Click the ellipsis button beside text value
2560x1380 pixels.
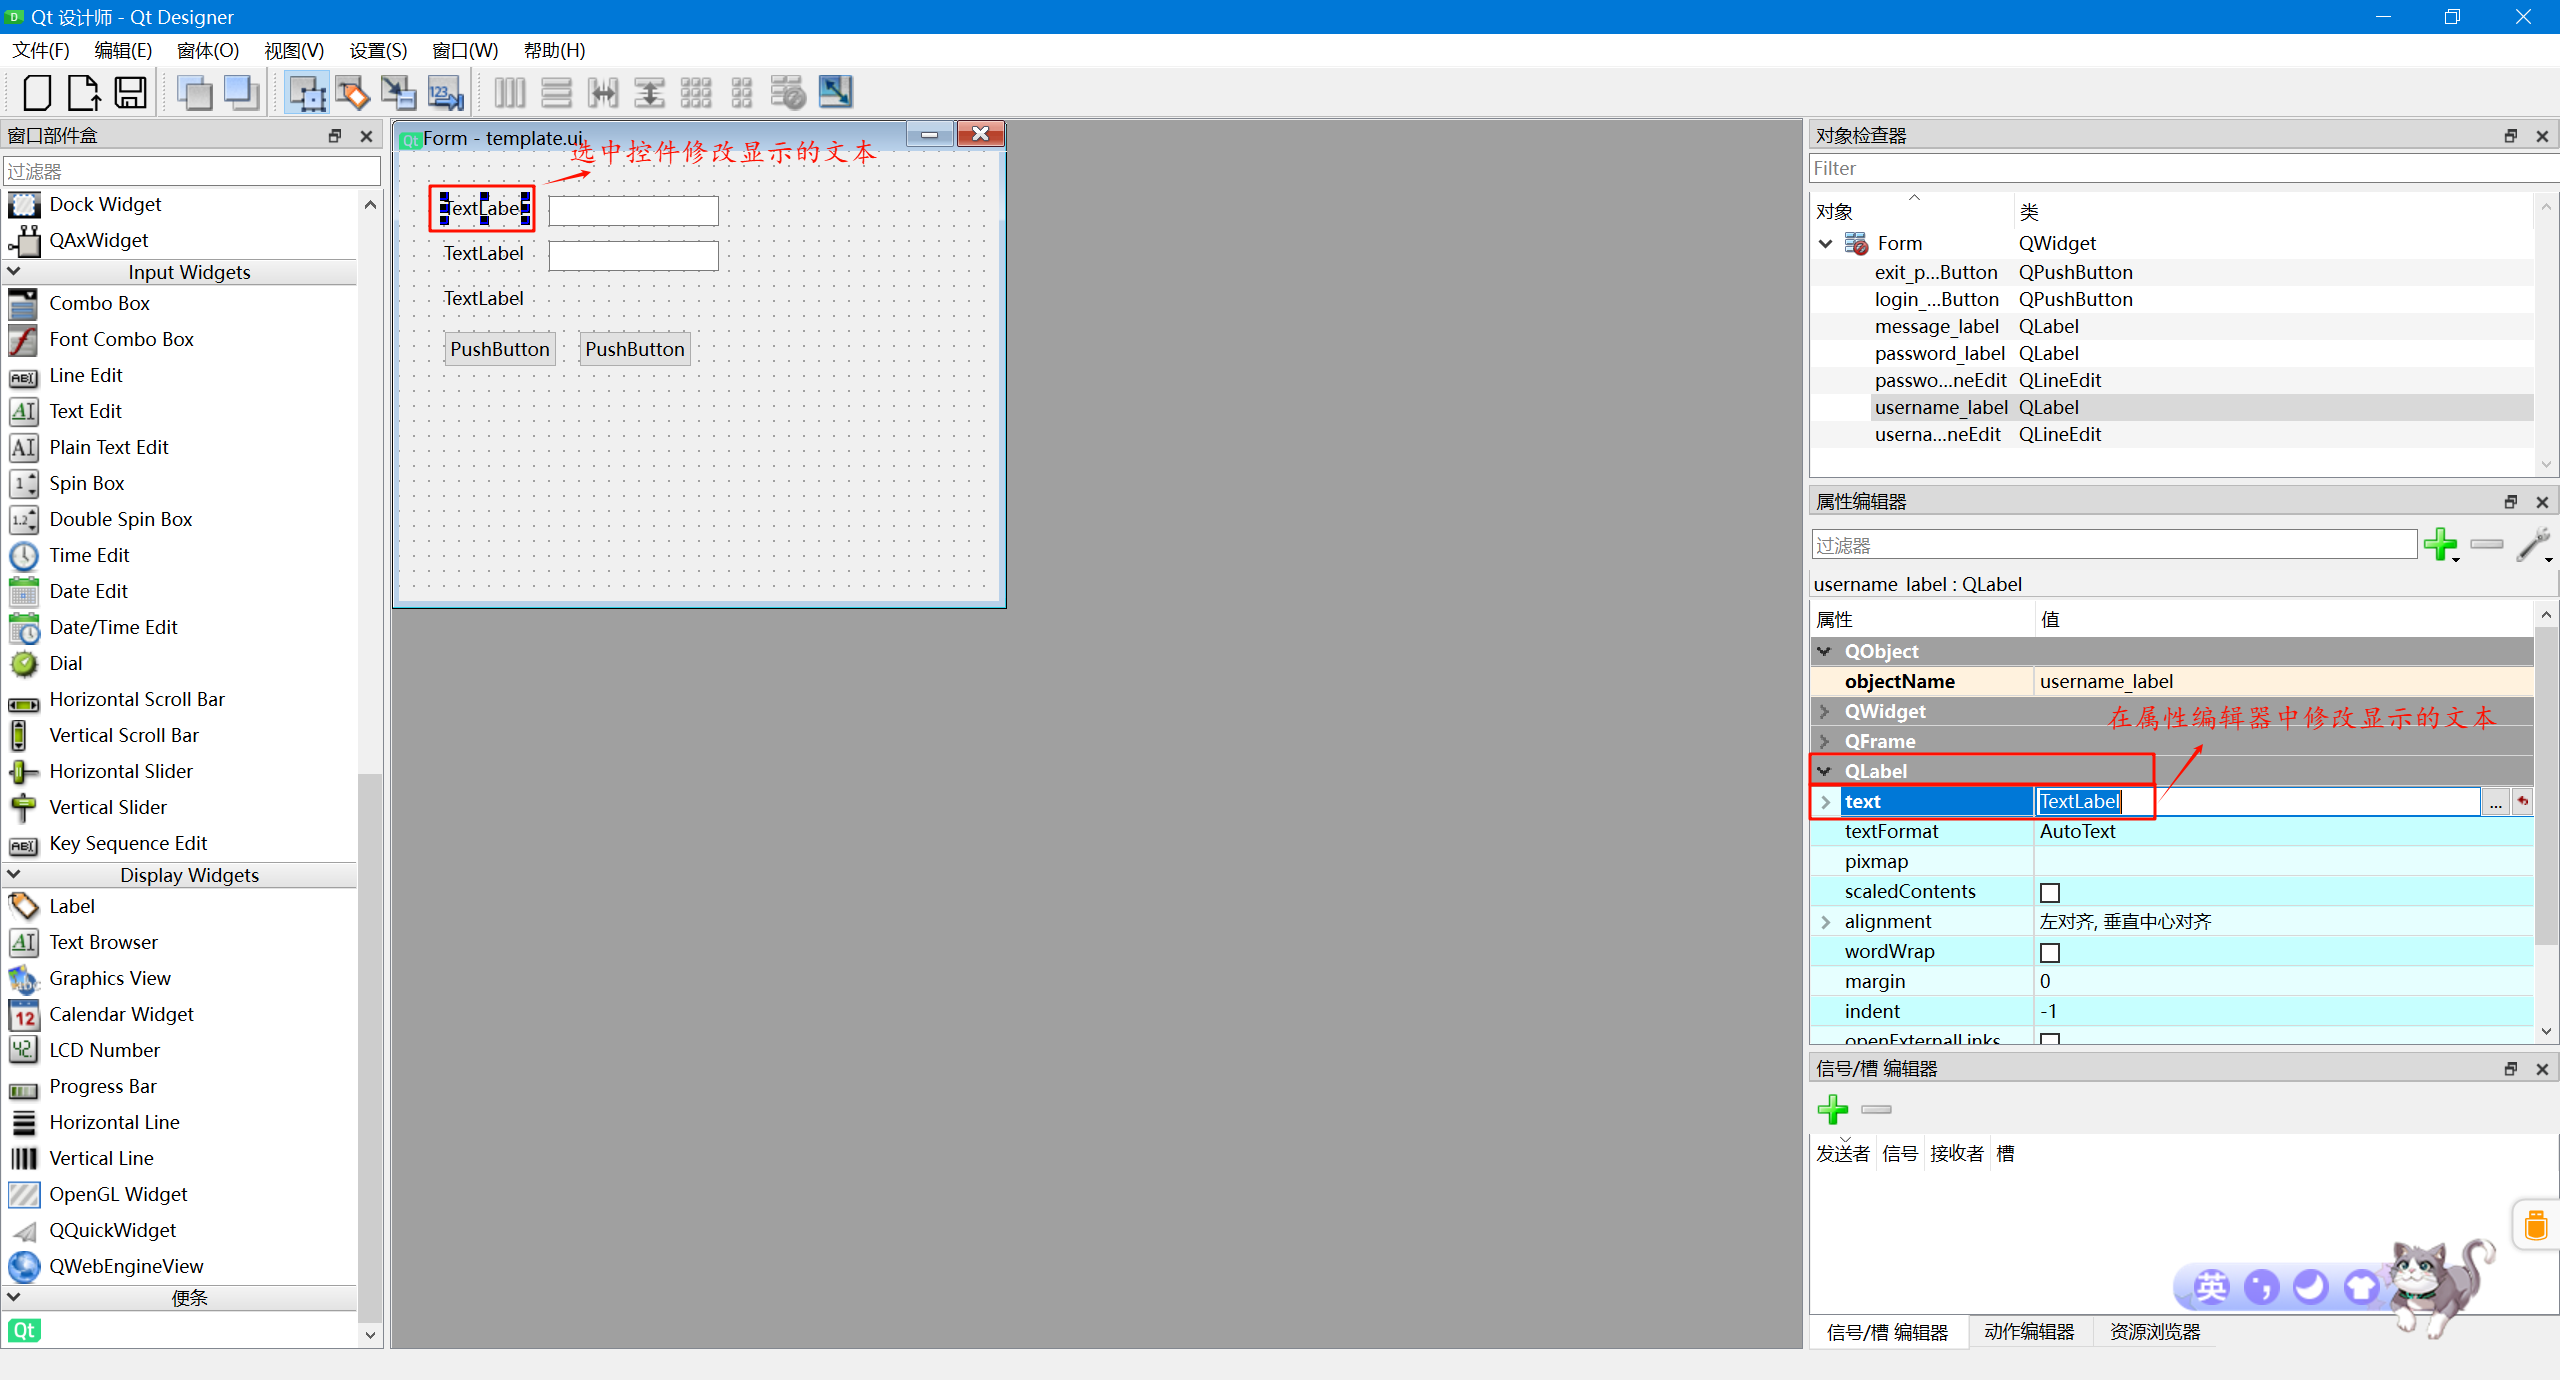point(2496,802)
